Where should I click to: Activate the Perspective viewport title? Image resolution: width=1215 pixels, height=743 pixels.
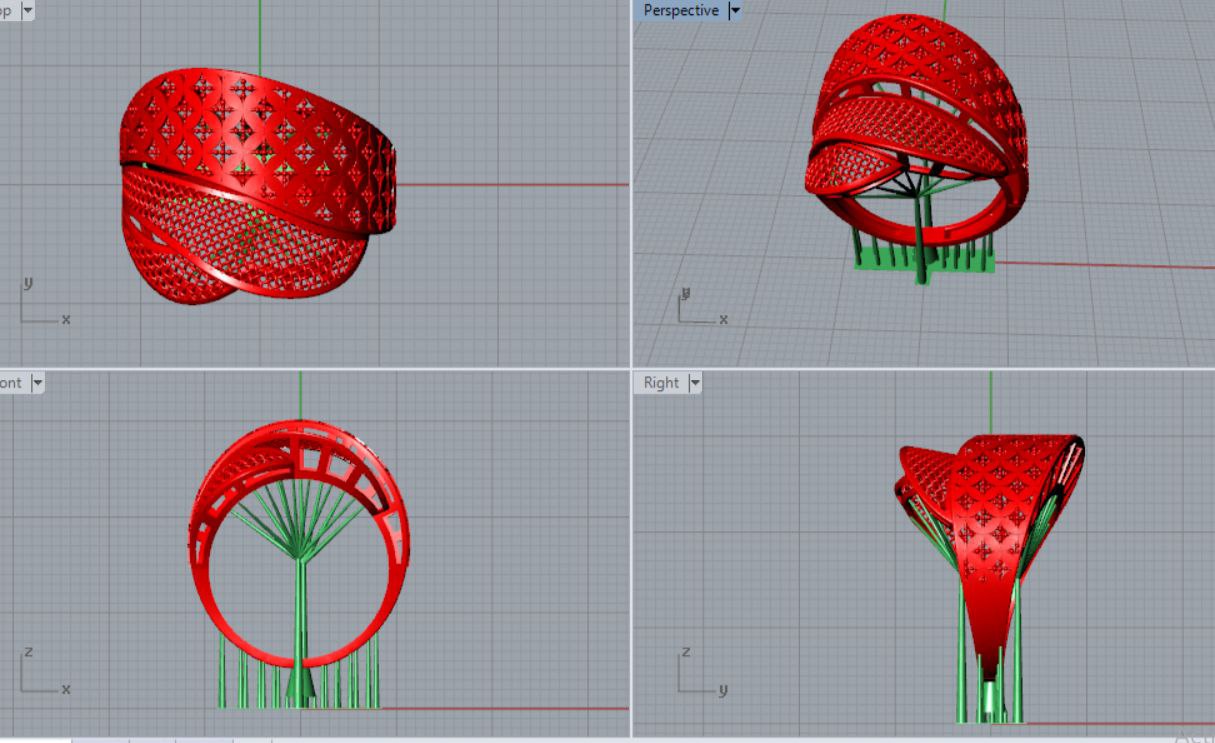tap(680, 10)
